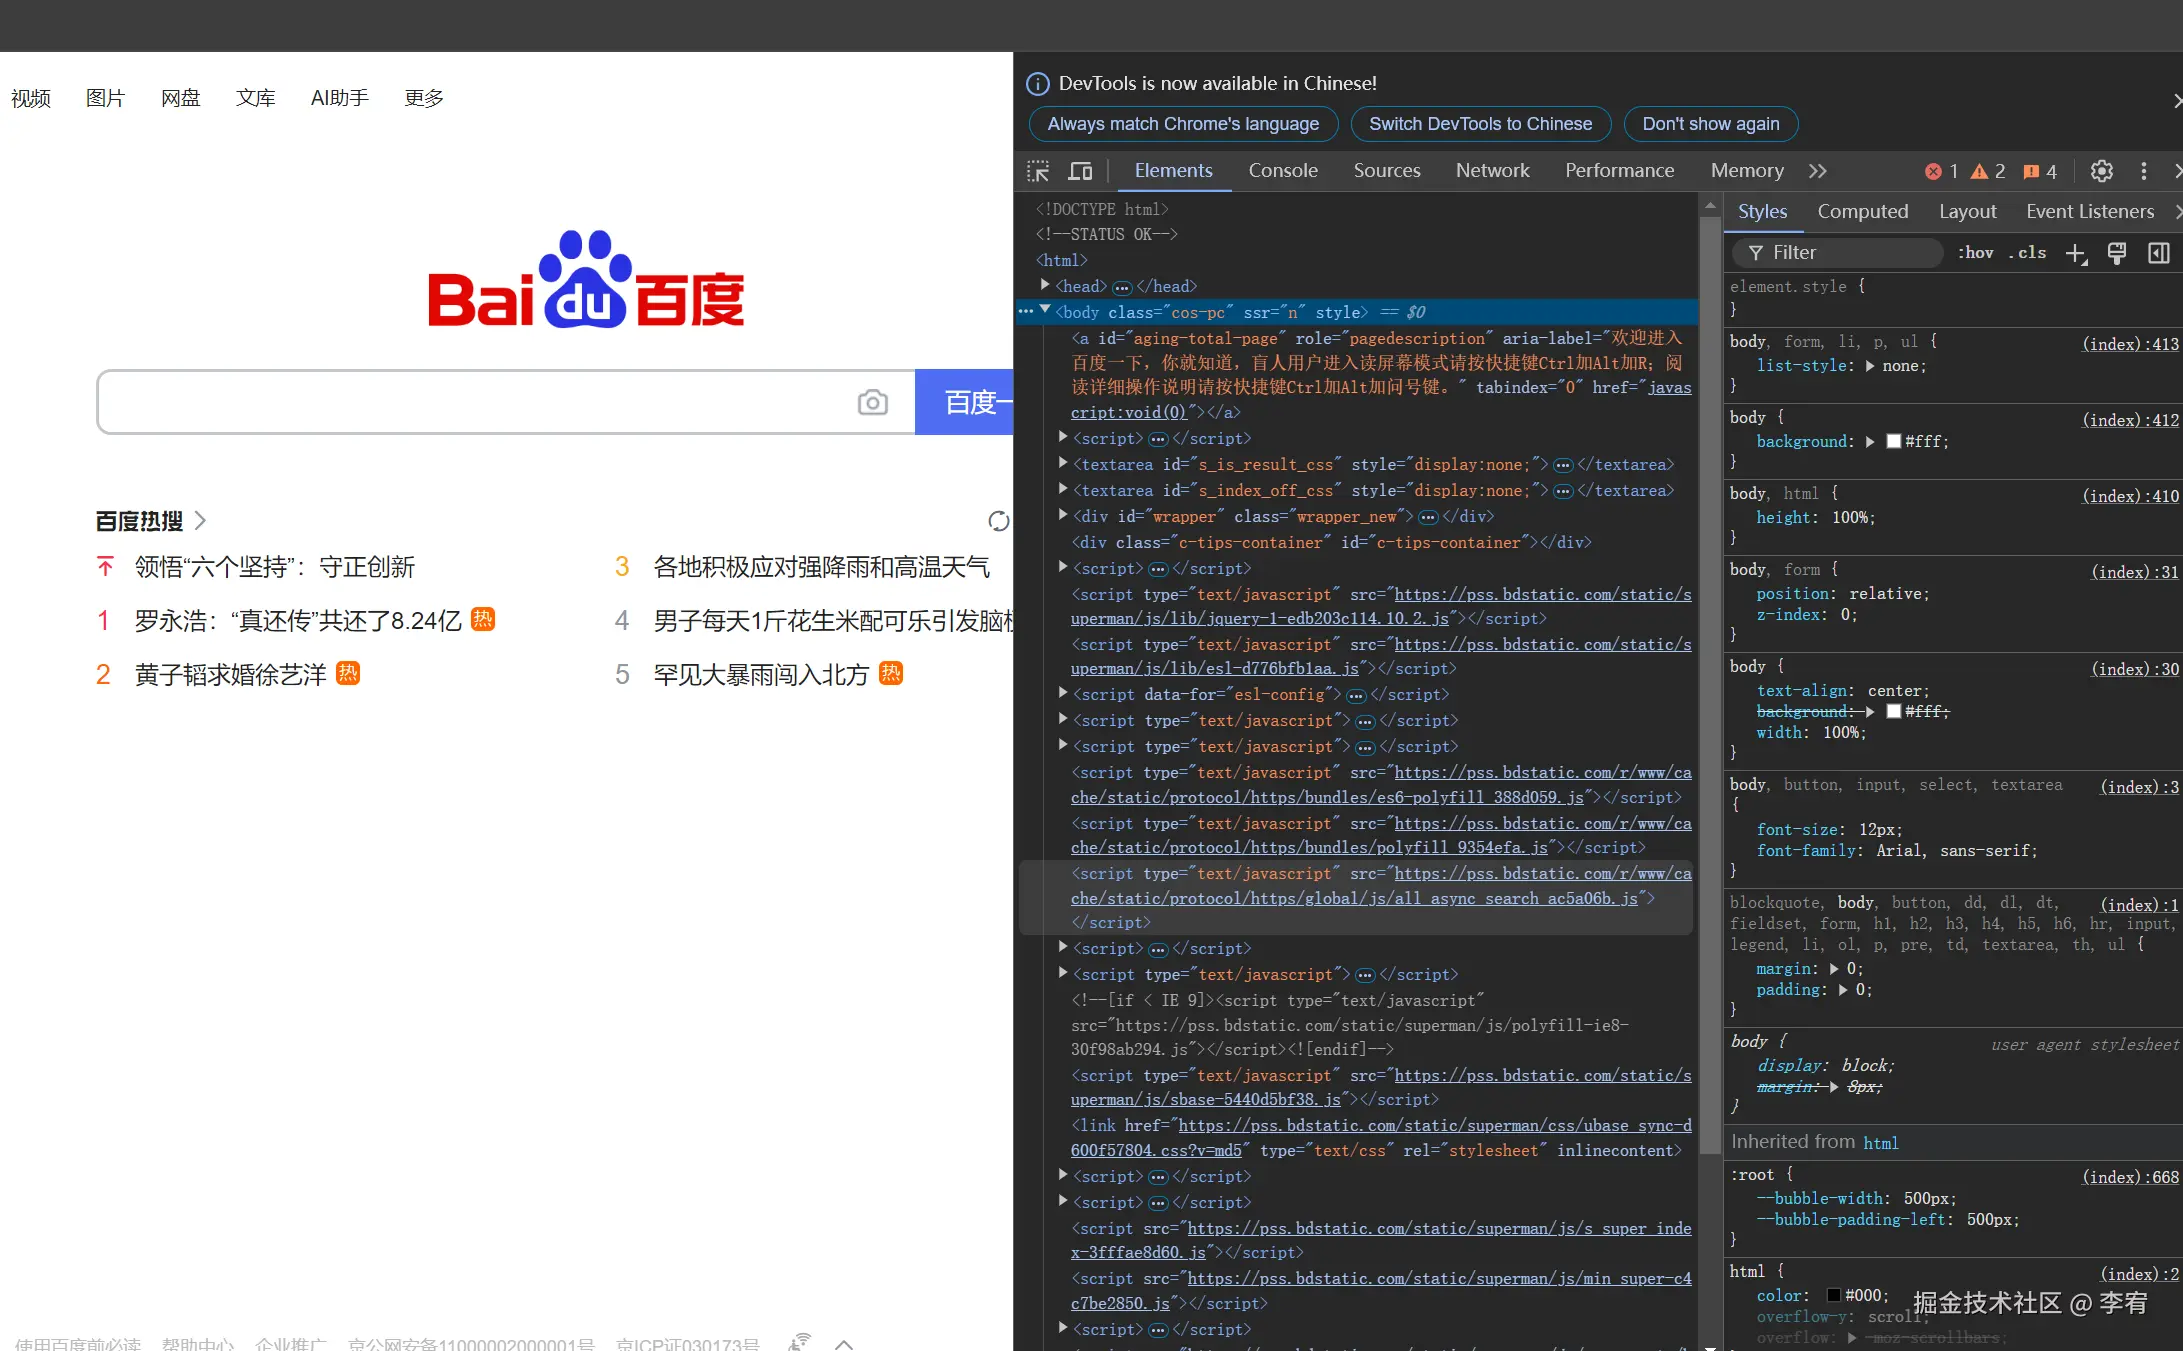Click the #fff background color swatch
The height and width of the screenshot is (1351, 2183).
tap(1893, 441)
